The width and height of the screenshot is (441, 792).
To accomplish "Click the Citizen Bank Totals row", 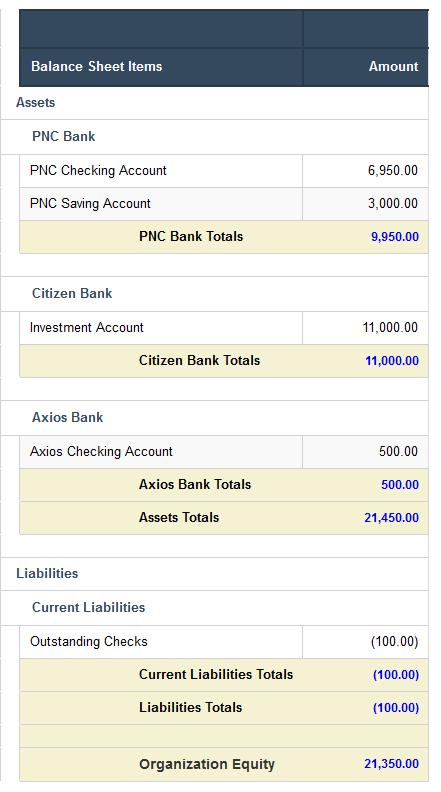I will 224,361.
